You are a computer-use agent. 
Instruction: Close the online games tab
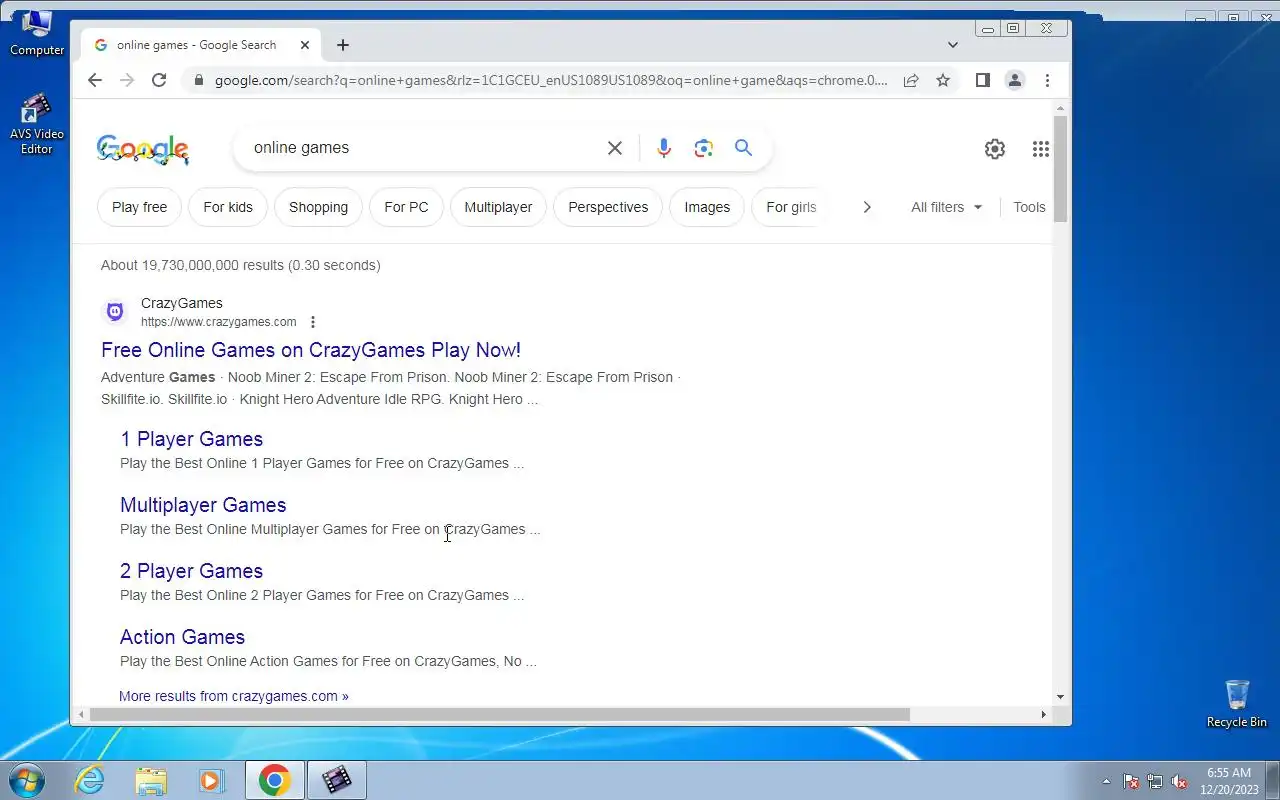coord(305,45)
